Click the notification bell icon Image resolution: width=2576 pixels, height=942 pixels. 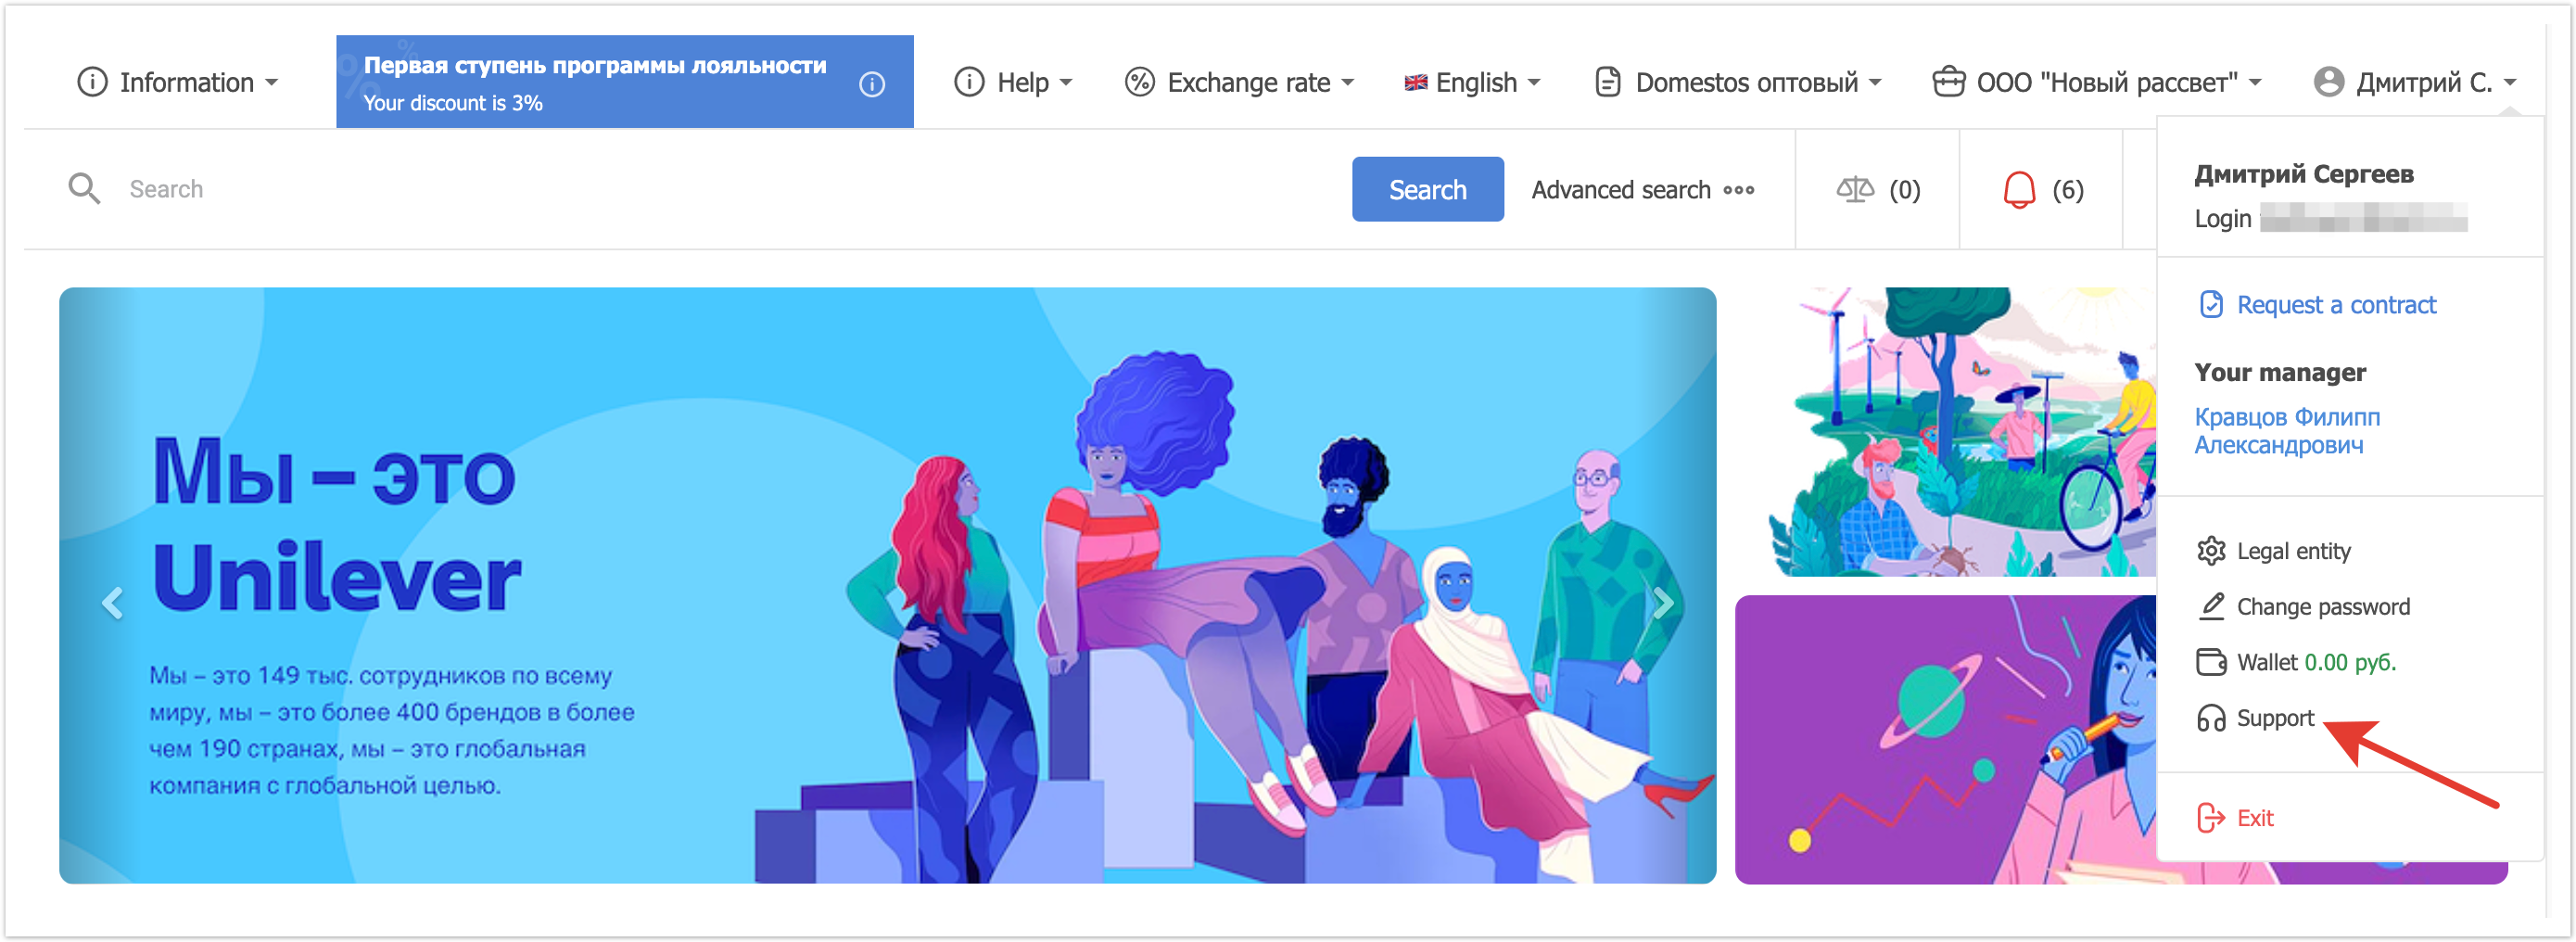click(x=2018, y=189)
